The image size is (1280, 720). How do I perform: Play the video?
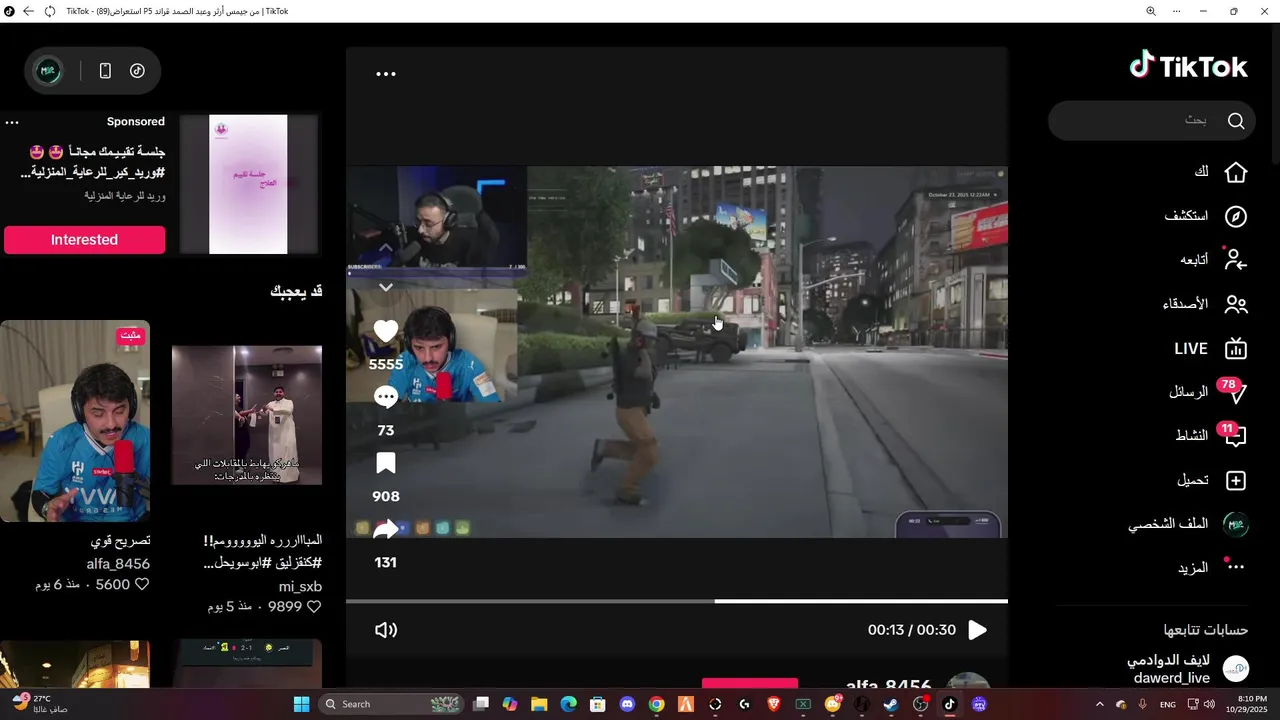click(x=977, y=630)
